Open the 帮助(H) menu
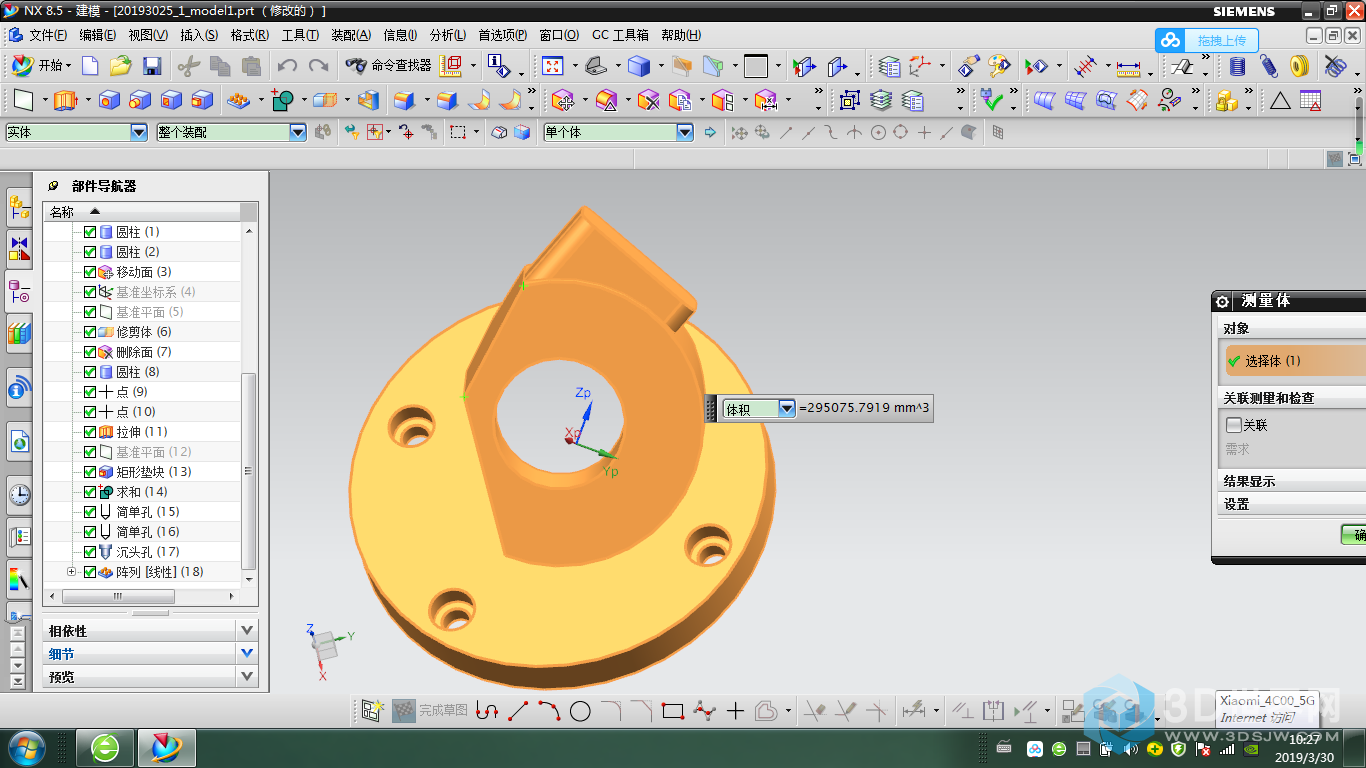 pyautogui.click(x=681, y=35)
